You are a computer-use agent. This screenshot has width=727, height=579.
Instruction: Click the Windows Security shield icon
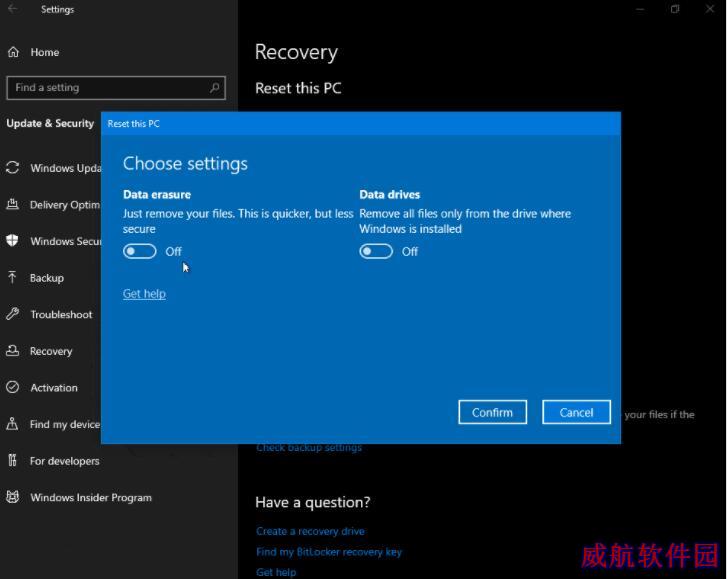pyautogui.click(x=13, y=241)
